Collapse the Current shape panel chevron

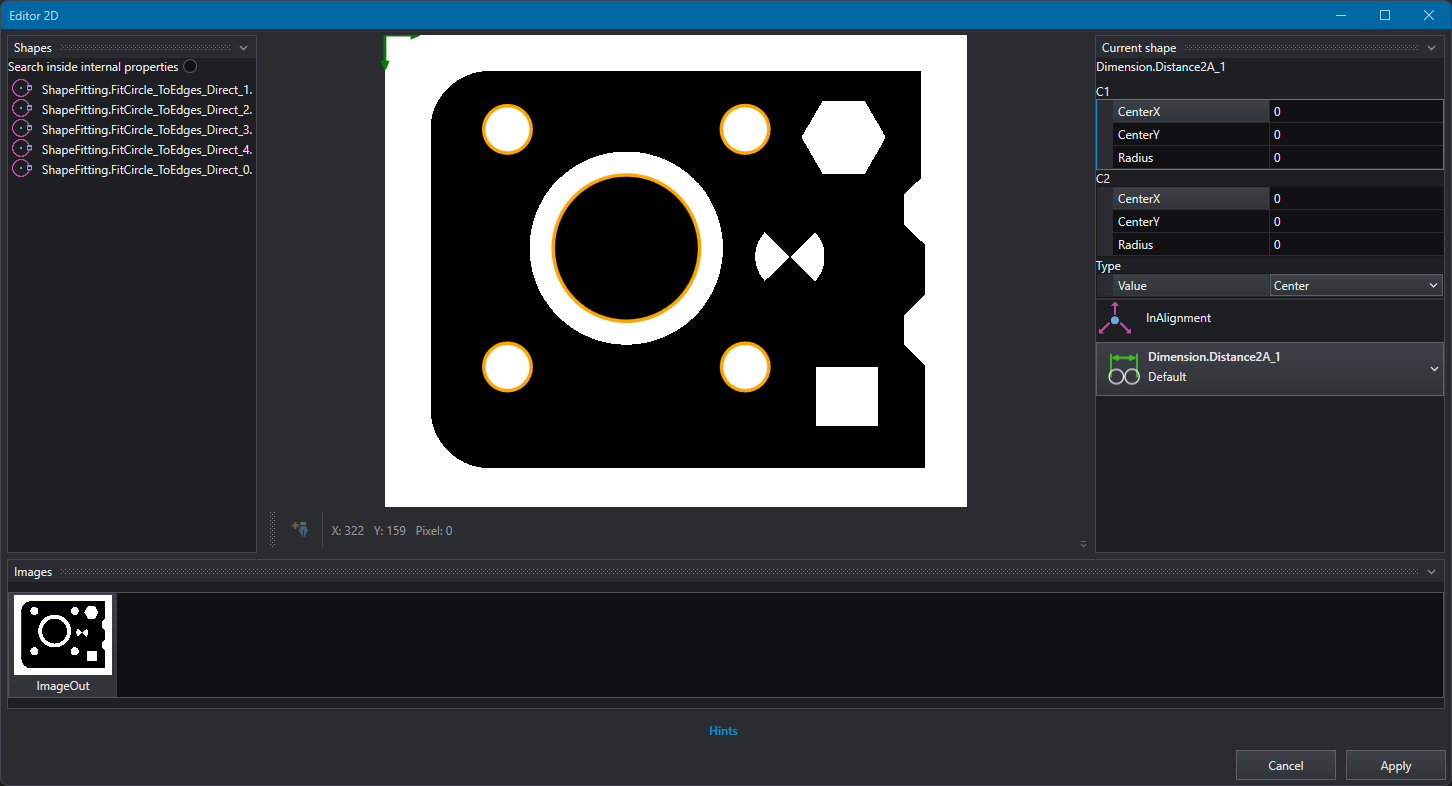pyautogui.click(x=1431, y=48)
